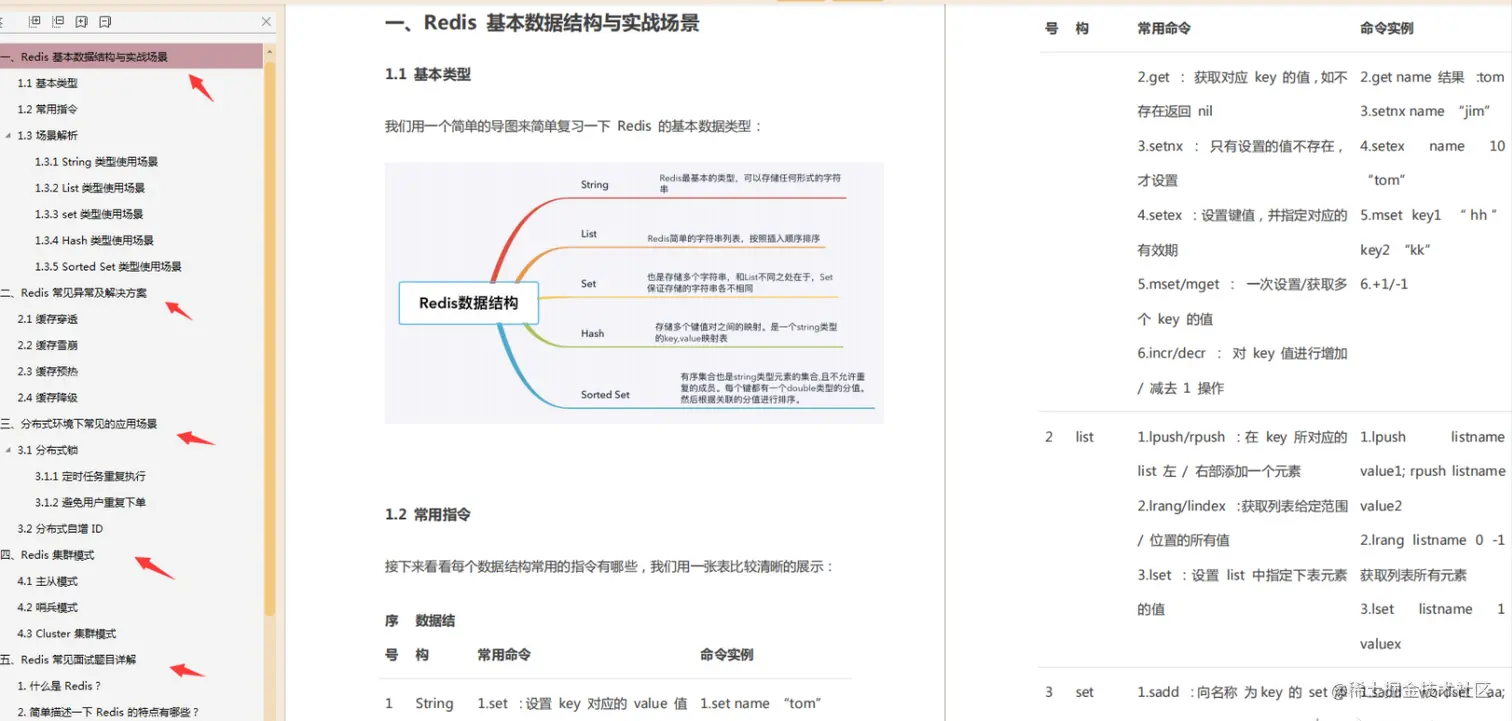Screen dimensions: 1512x721
Task: Click the add bookmark icon
Action: [82, 21]
